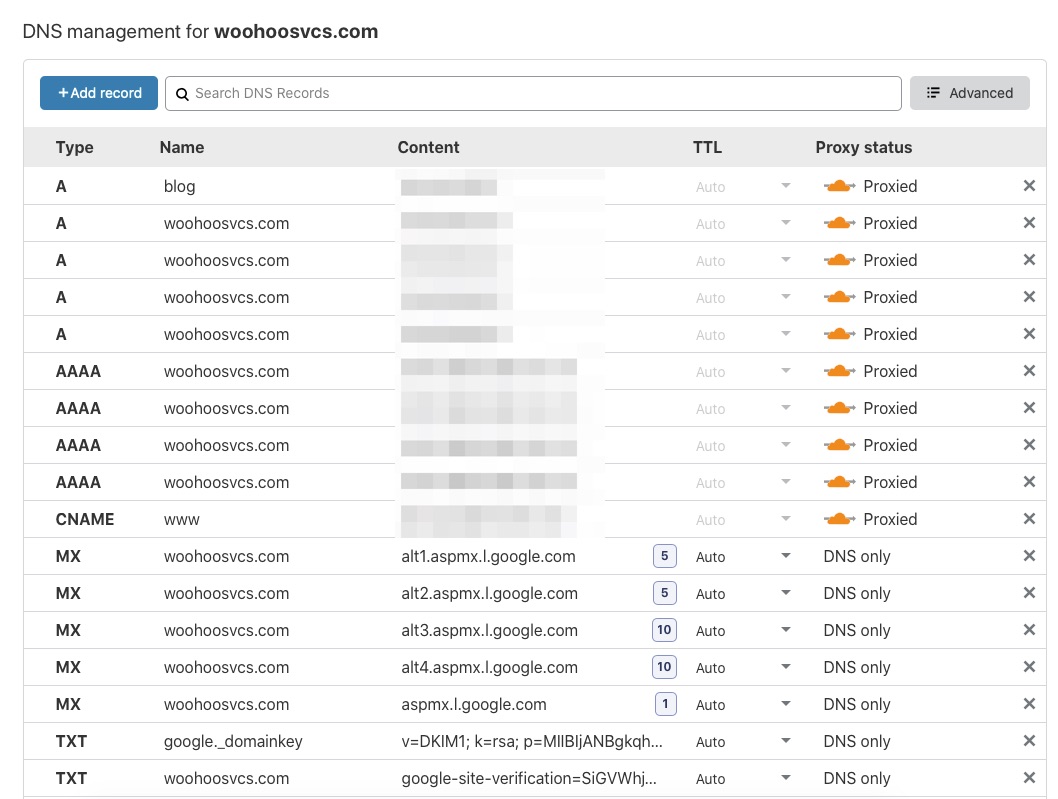
Task: Delete the google._domainkey TXT record
Action: click(1029, 741)
